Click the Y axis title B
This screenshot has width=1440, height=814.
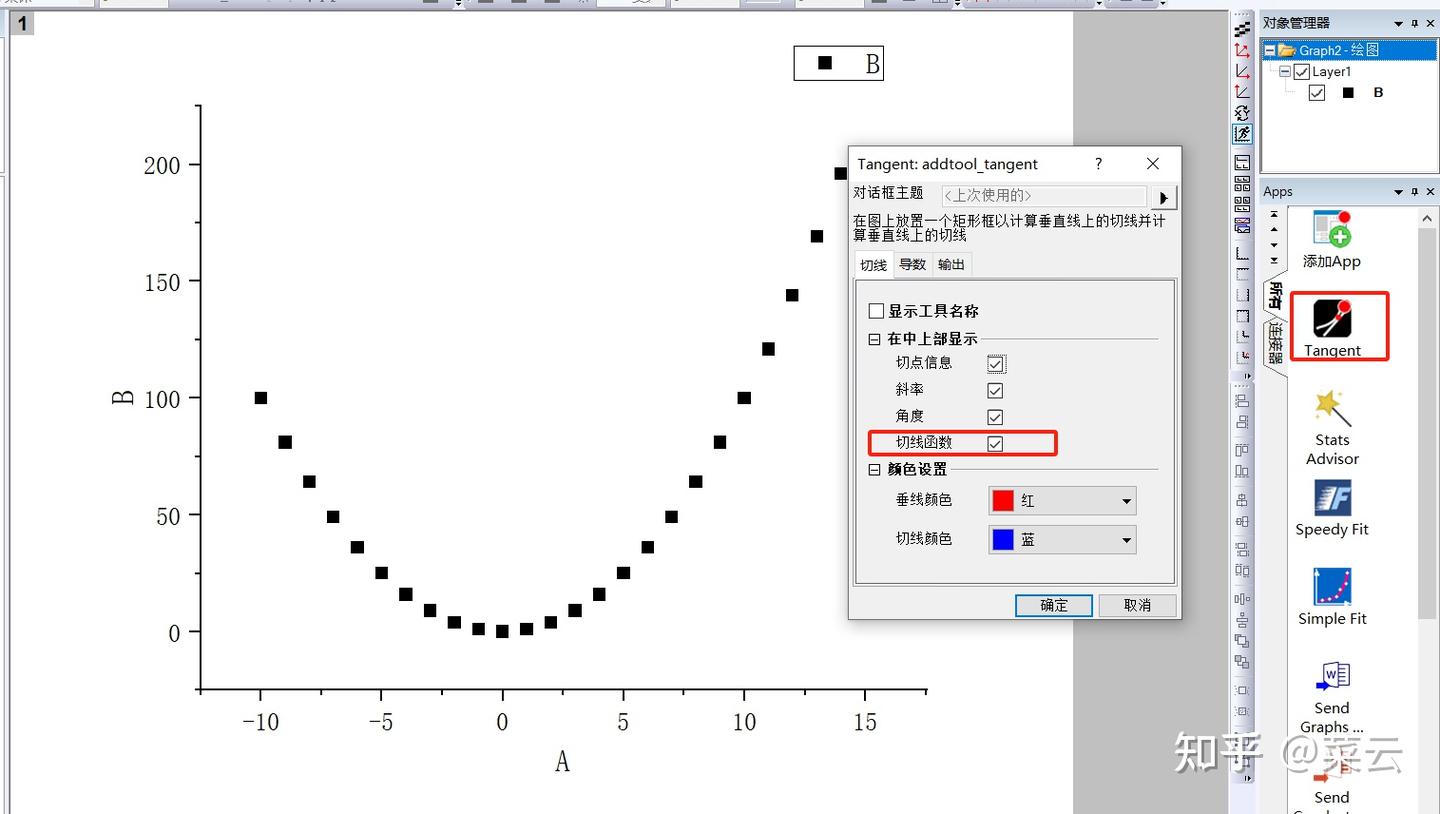(122, 397)
